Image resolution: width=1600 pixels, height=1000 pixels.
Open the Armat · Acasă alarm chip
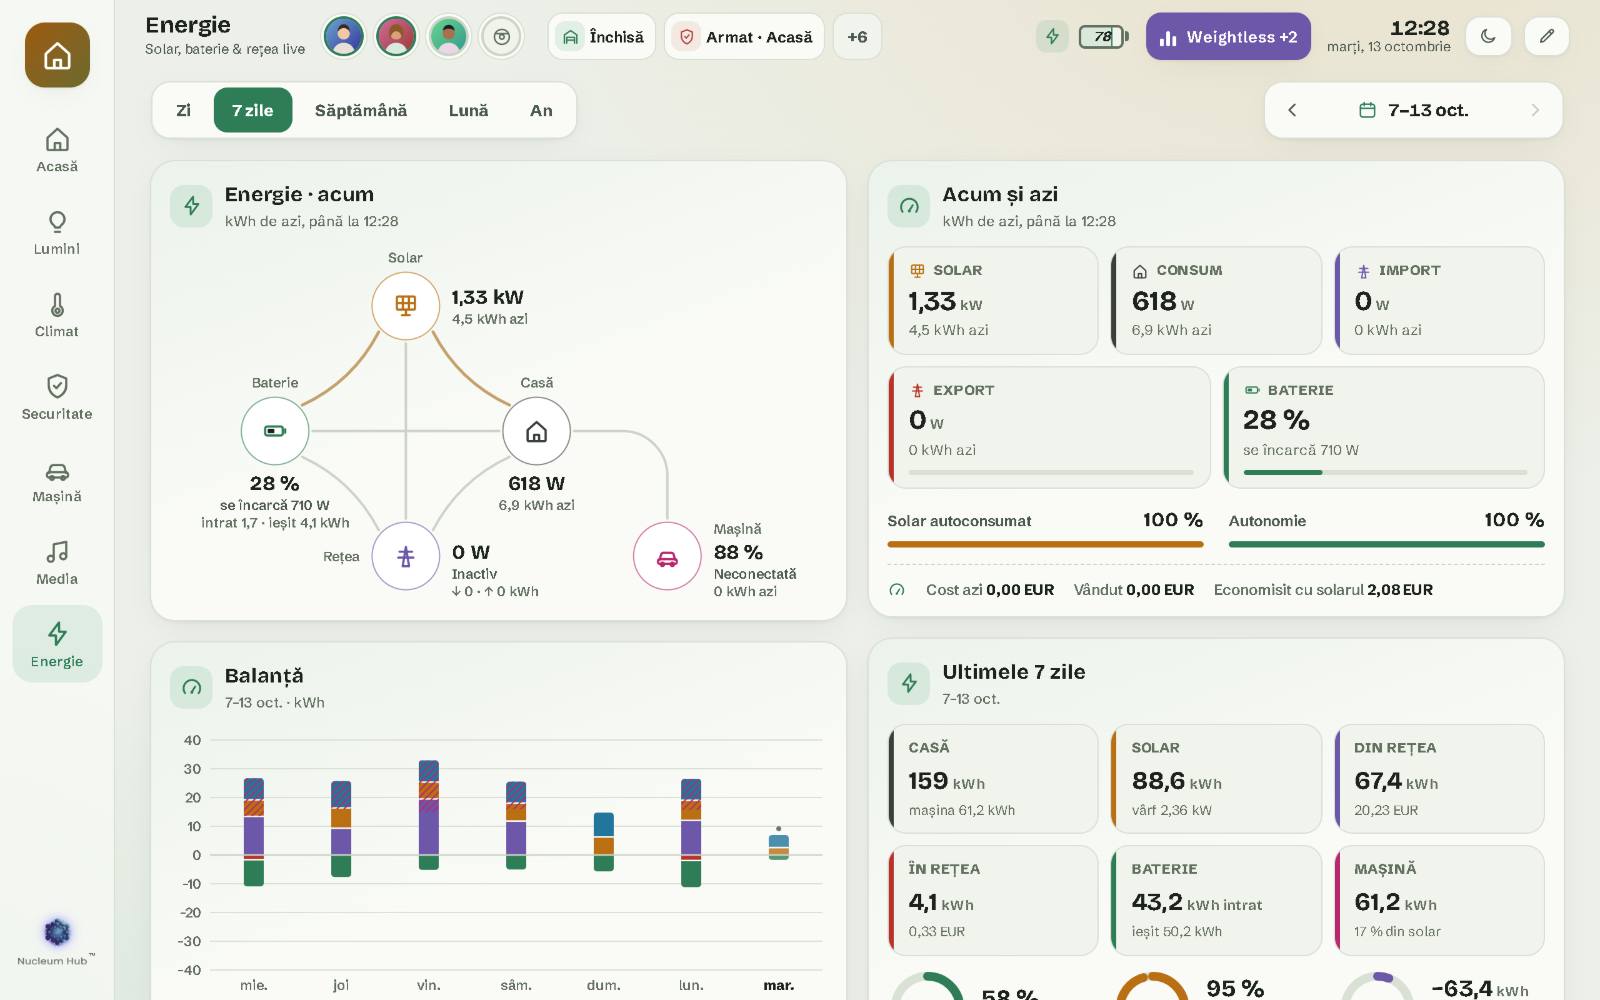click(745, 37)
